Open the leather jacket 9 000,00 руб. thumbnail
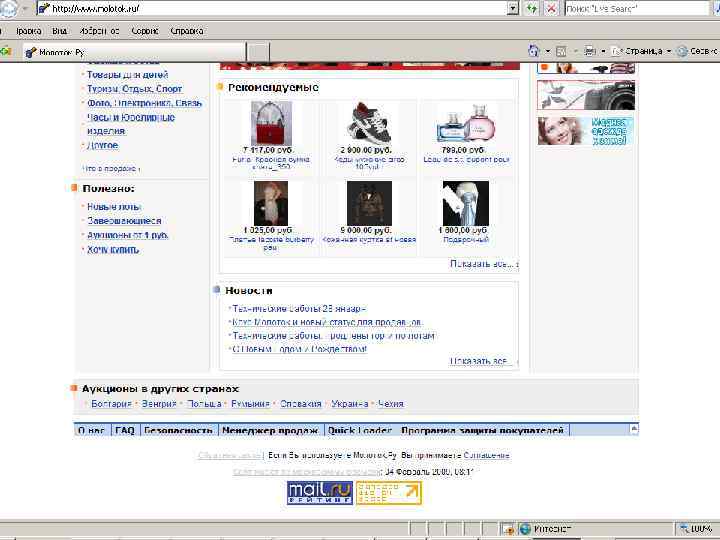 pos(369,203)
